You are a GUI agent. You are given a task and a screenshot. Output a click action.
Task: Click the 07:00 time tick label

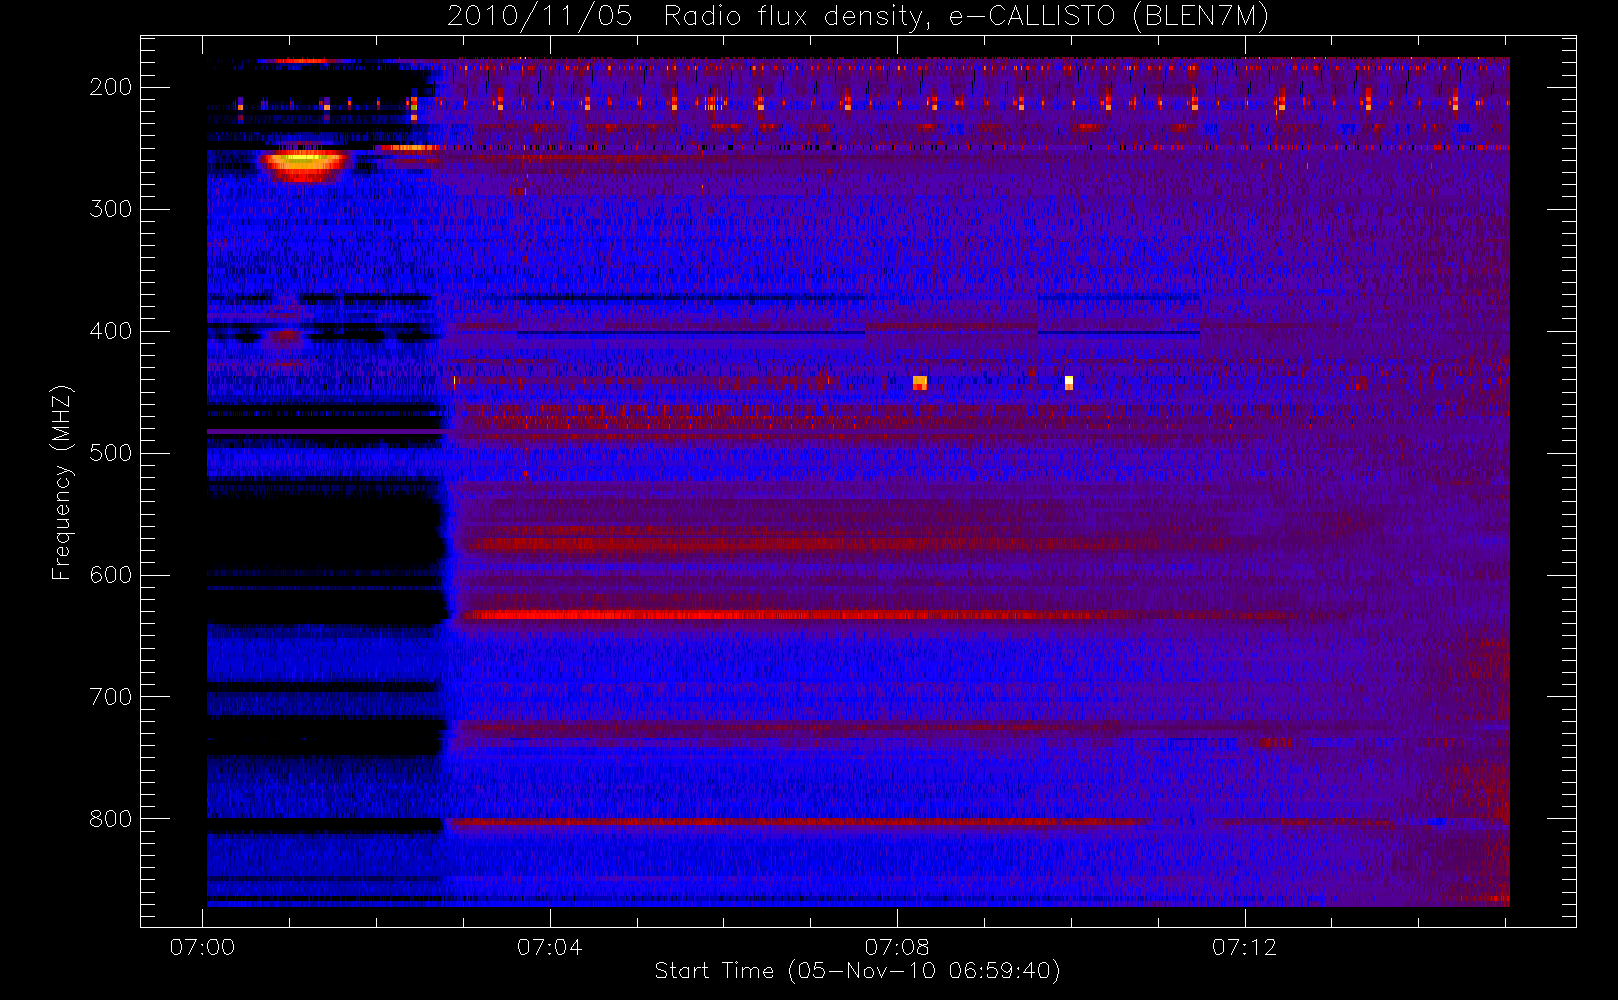point(202,947)
